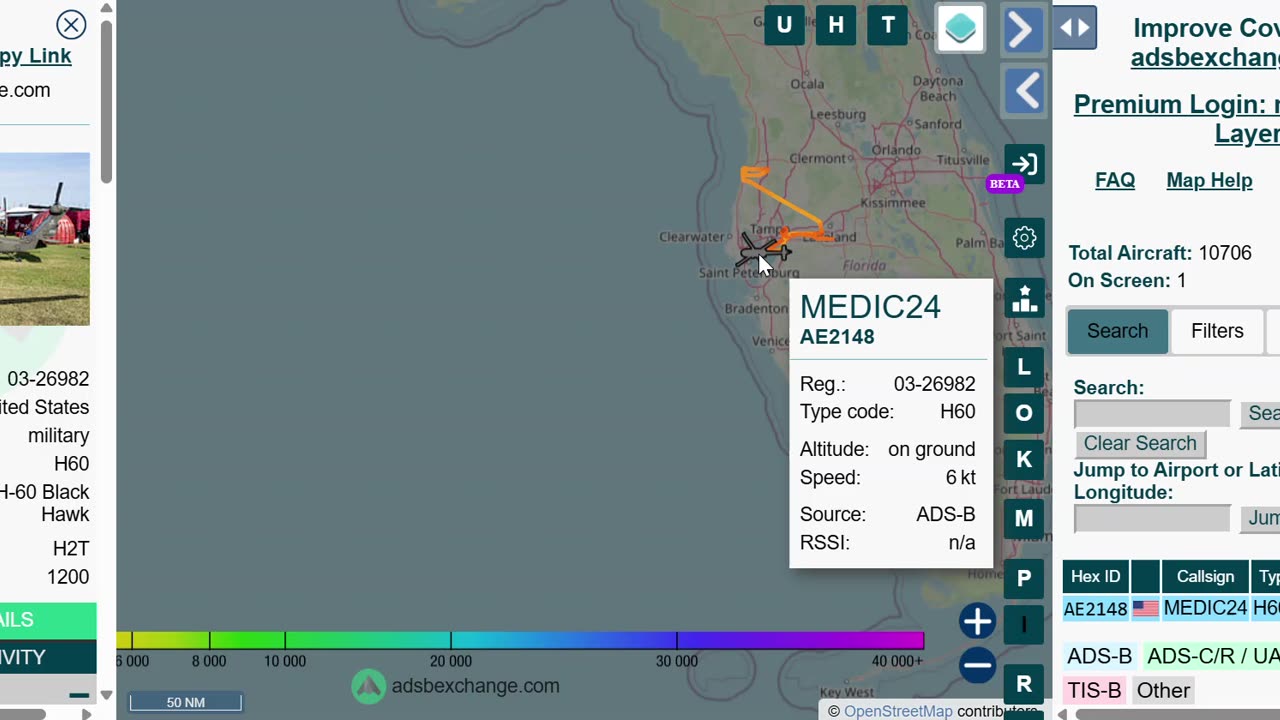1280x720 pixels.
Task: Toggle the T map button
Action: coord(888,25)
